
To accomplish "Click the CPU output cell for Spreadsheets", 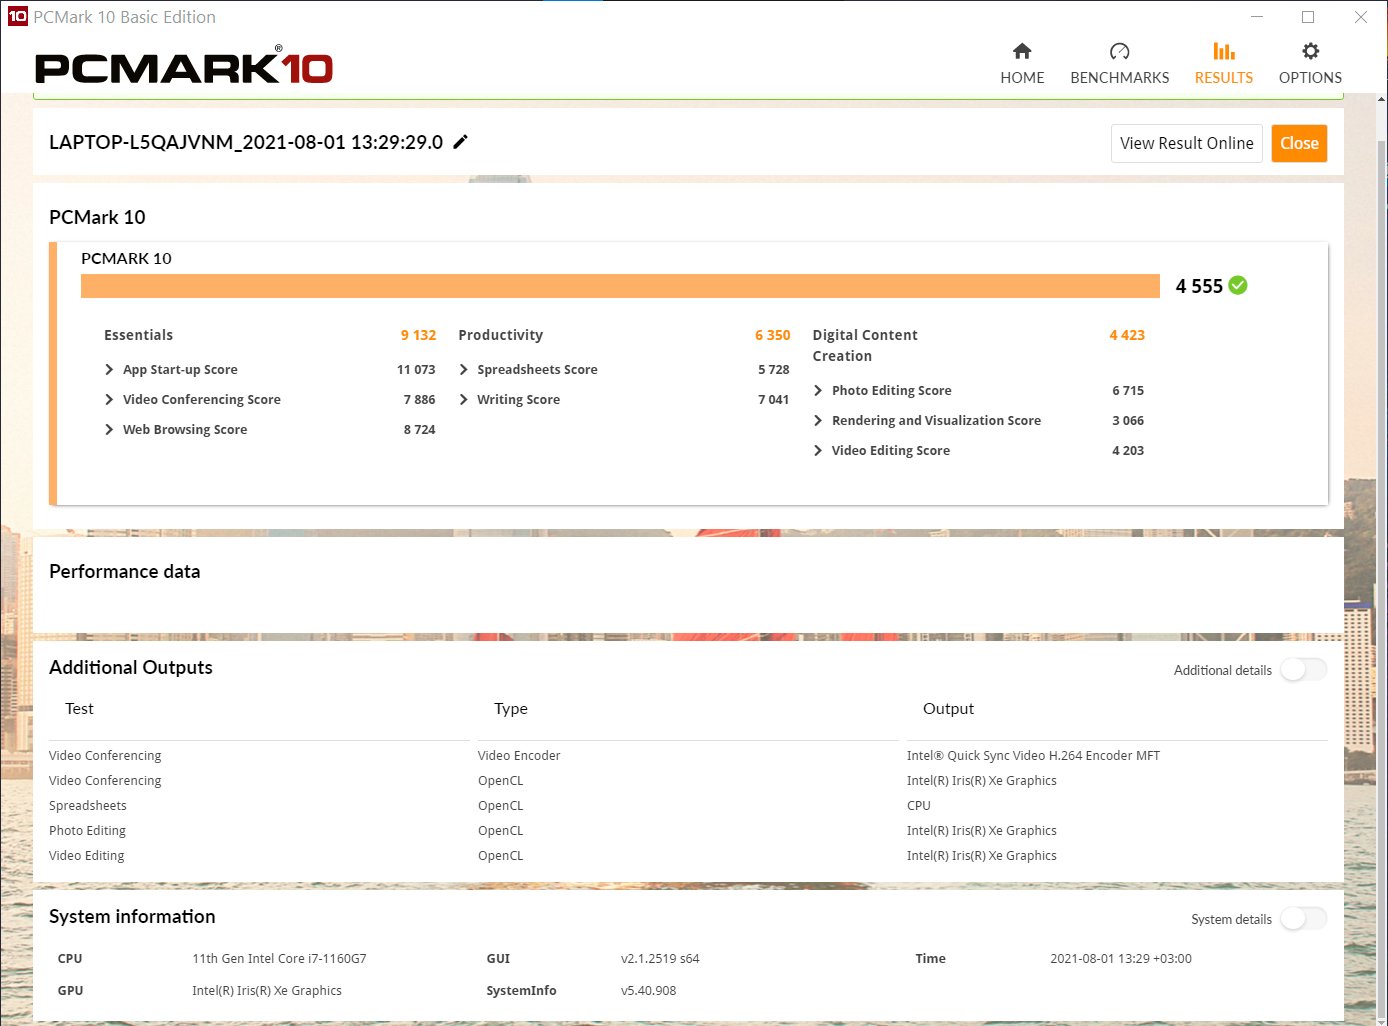I will pyautogui.click(x=919, y=806).
